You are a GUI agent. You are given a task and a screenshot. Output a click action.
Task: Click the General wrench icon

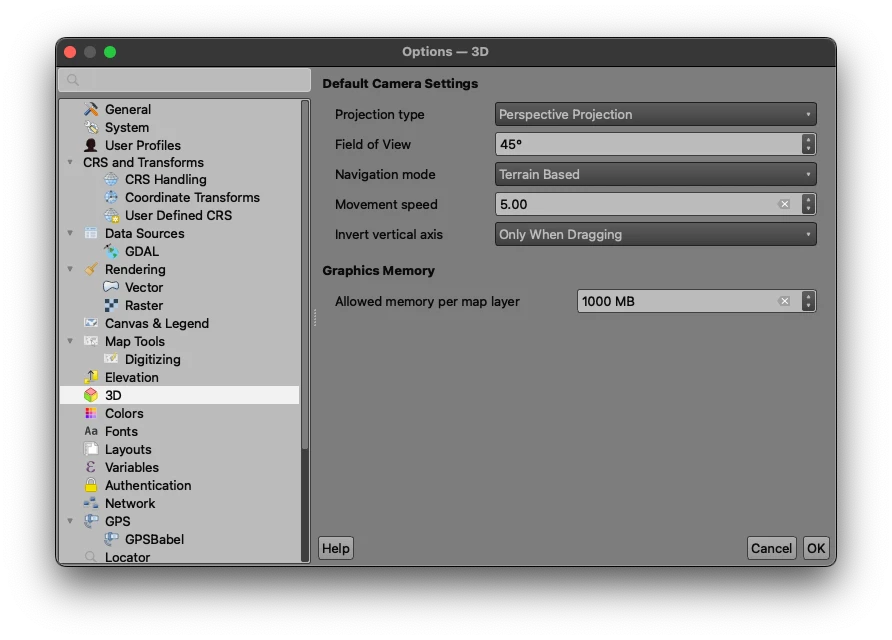click(x=91, y=109)
